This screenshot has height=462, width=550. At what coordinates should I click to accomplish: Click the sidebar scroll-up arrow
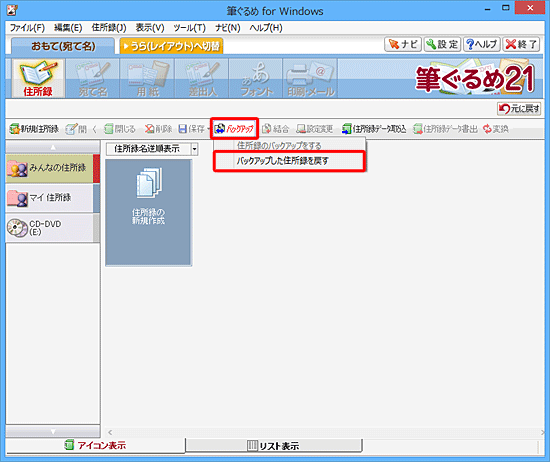tap(53, 147)
